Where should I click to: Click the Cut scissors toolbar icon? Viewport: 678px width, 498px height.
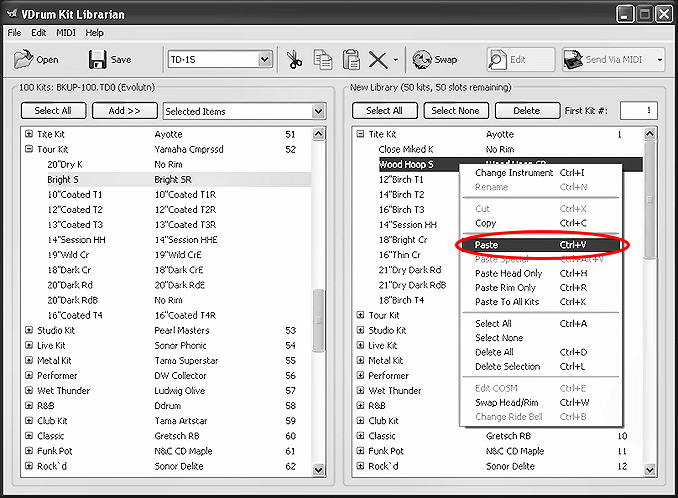tap(295, 60)
